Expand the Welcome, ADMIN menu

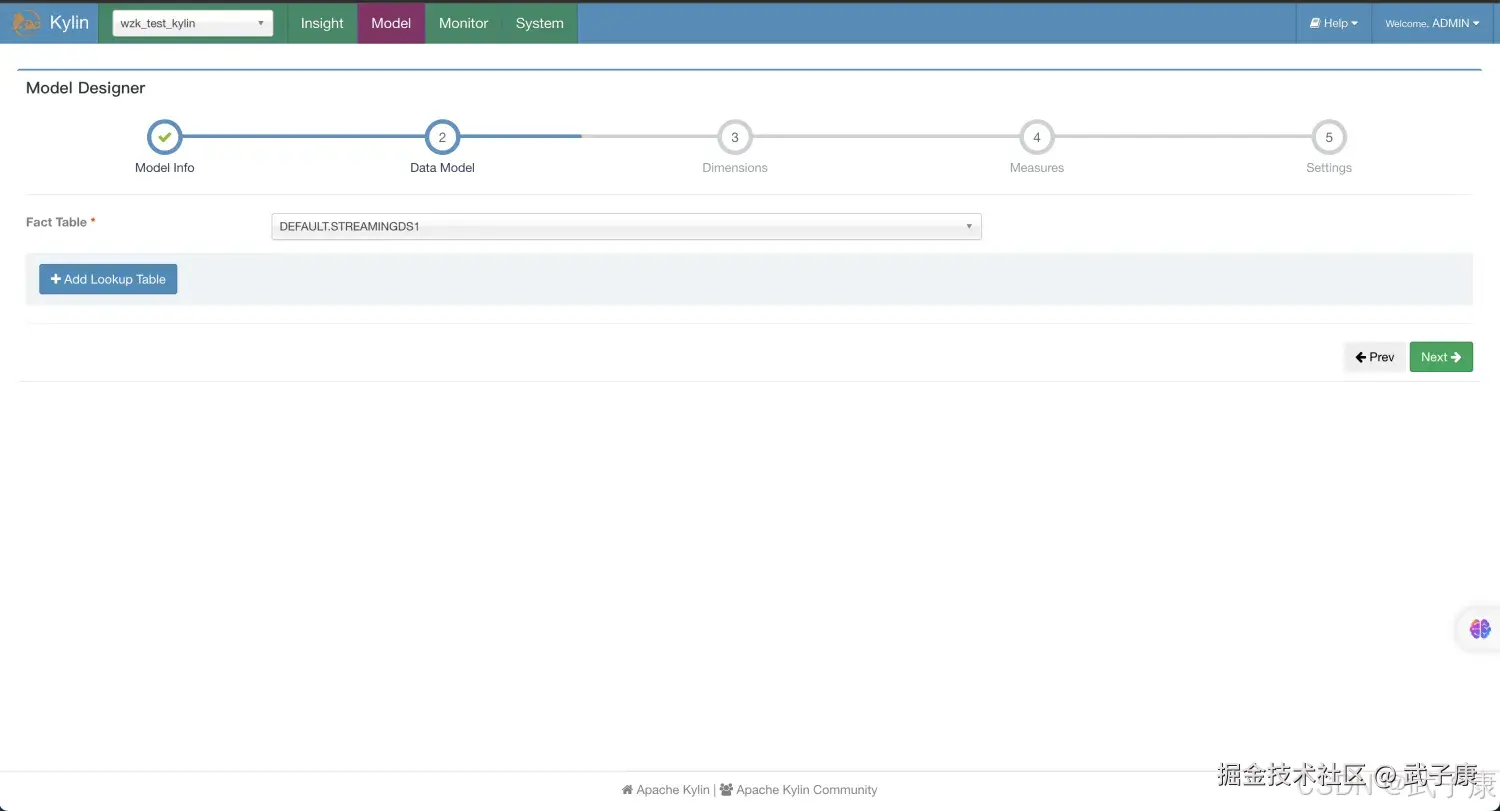tap(1432, 22)
